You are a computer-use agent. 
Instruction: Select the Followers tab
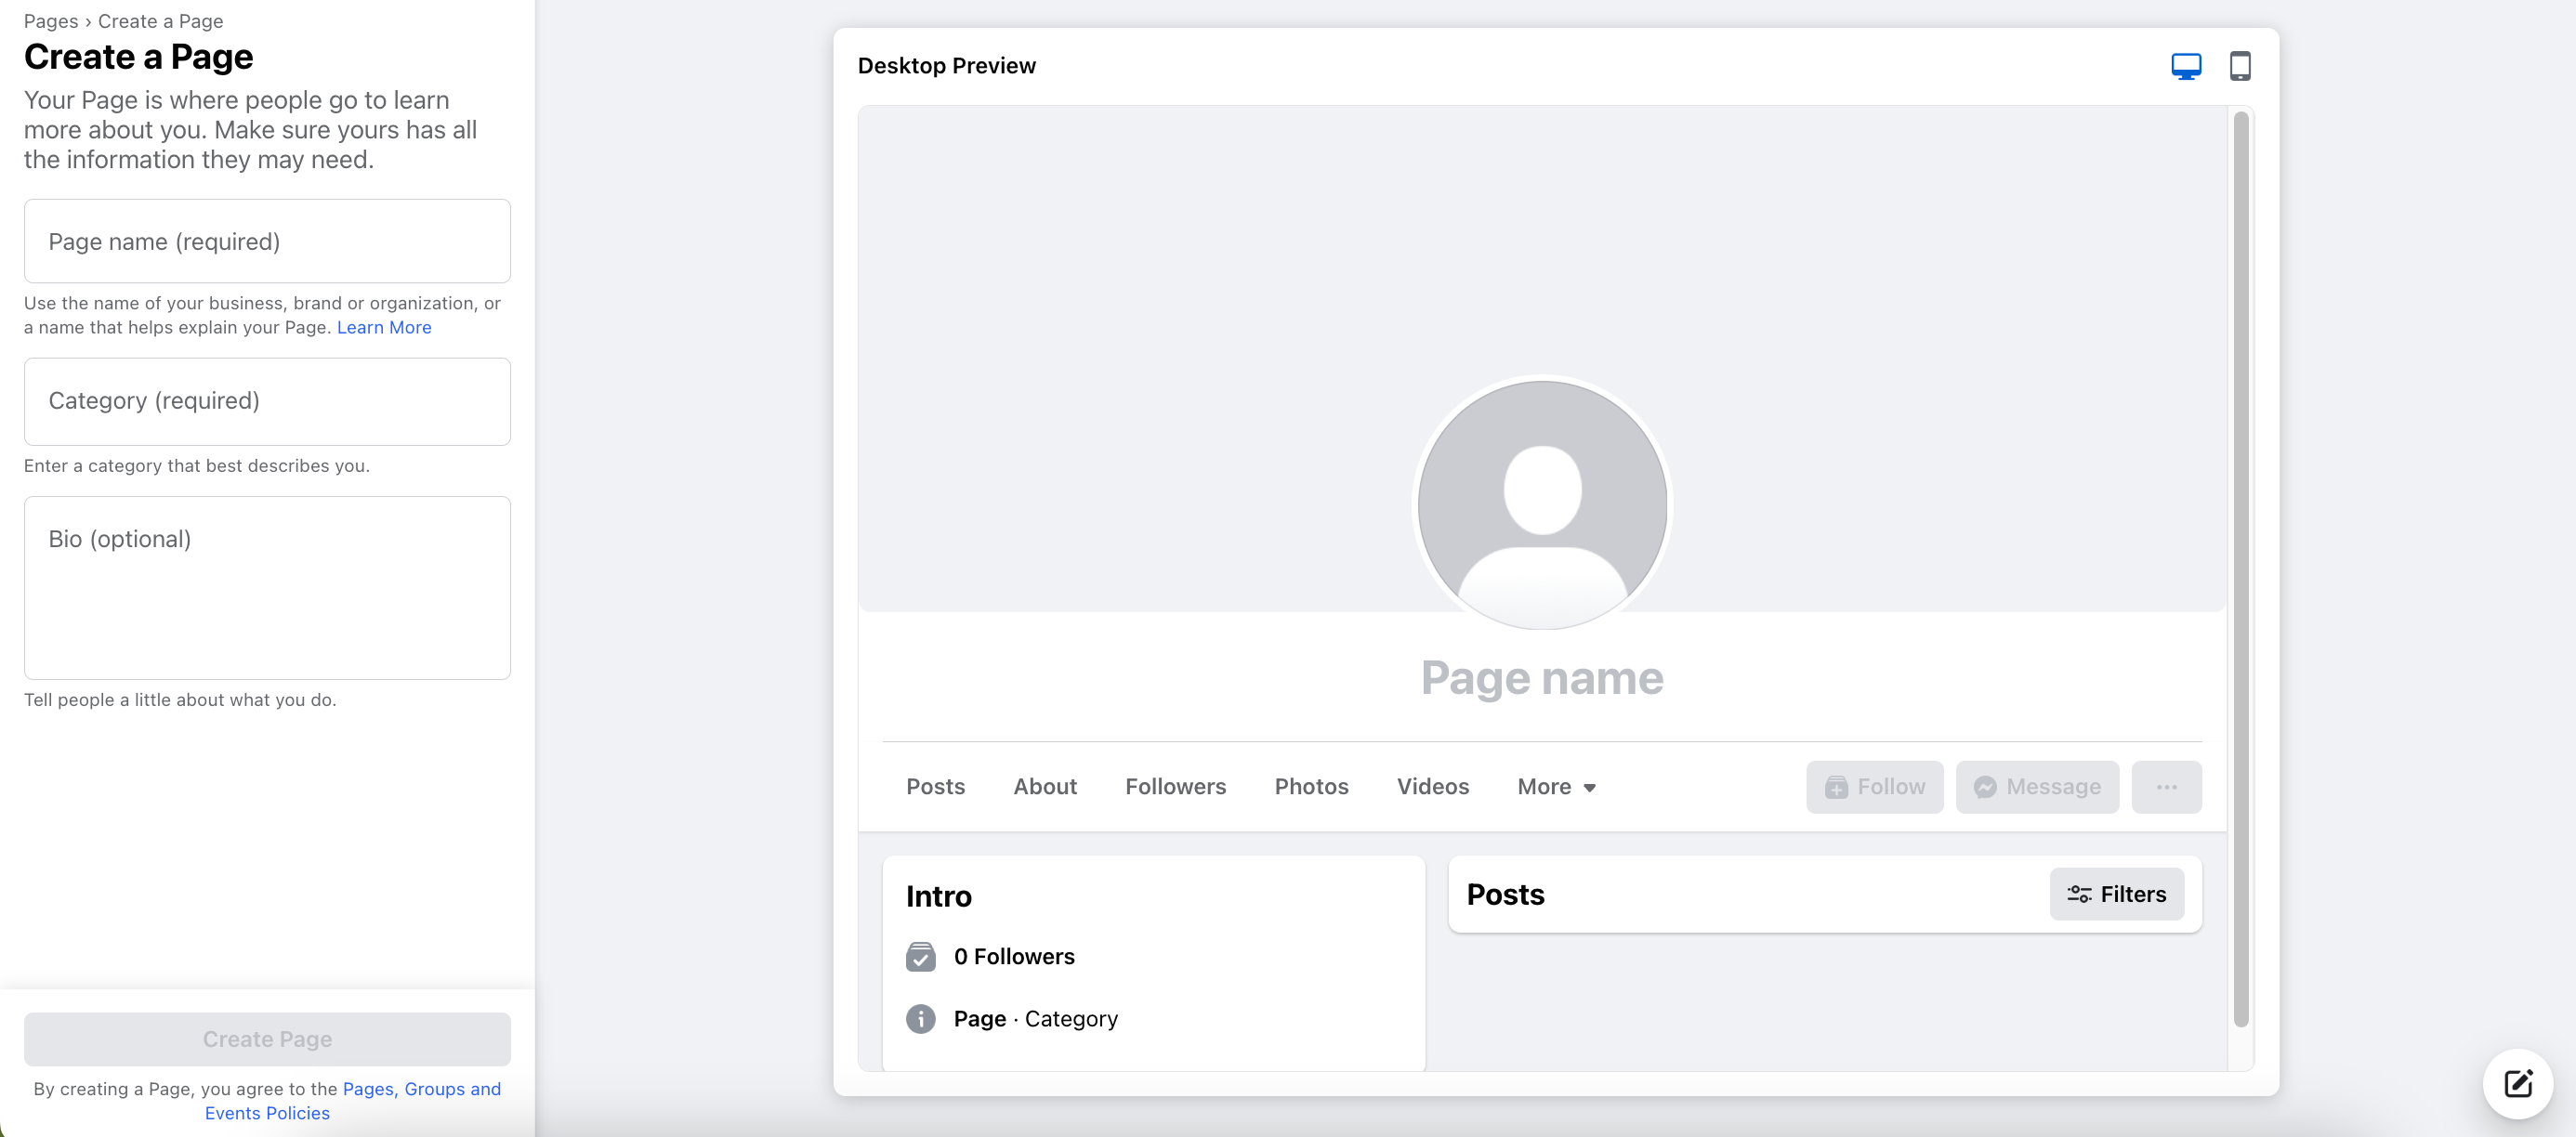tap(1176, 787)
